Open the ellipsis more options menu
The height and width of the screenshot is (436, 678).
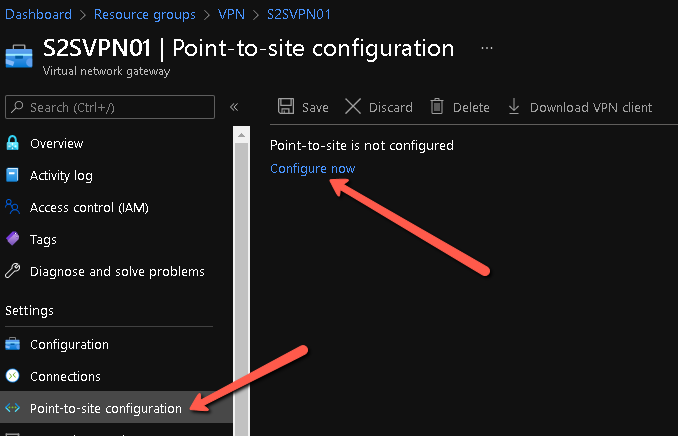point(487,48)
